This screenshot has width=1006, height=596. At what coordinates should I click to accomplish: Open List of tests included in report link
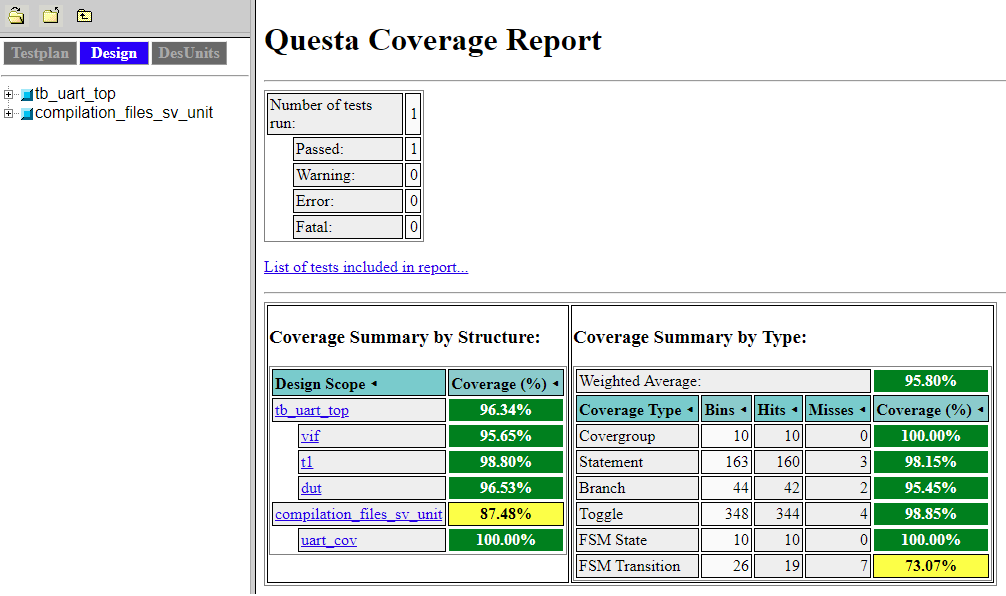point(366,267)
